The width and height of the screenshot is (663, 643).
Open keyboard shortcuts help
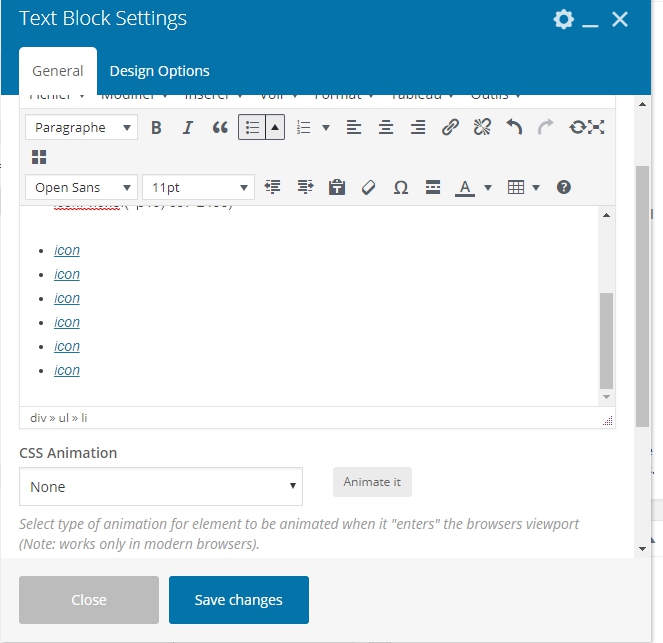tap(564, 187)
